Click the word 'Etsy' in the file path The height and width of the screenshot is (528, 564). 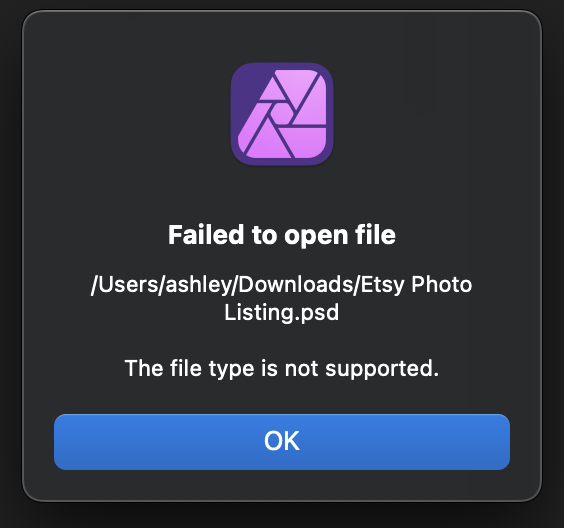382,286
